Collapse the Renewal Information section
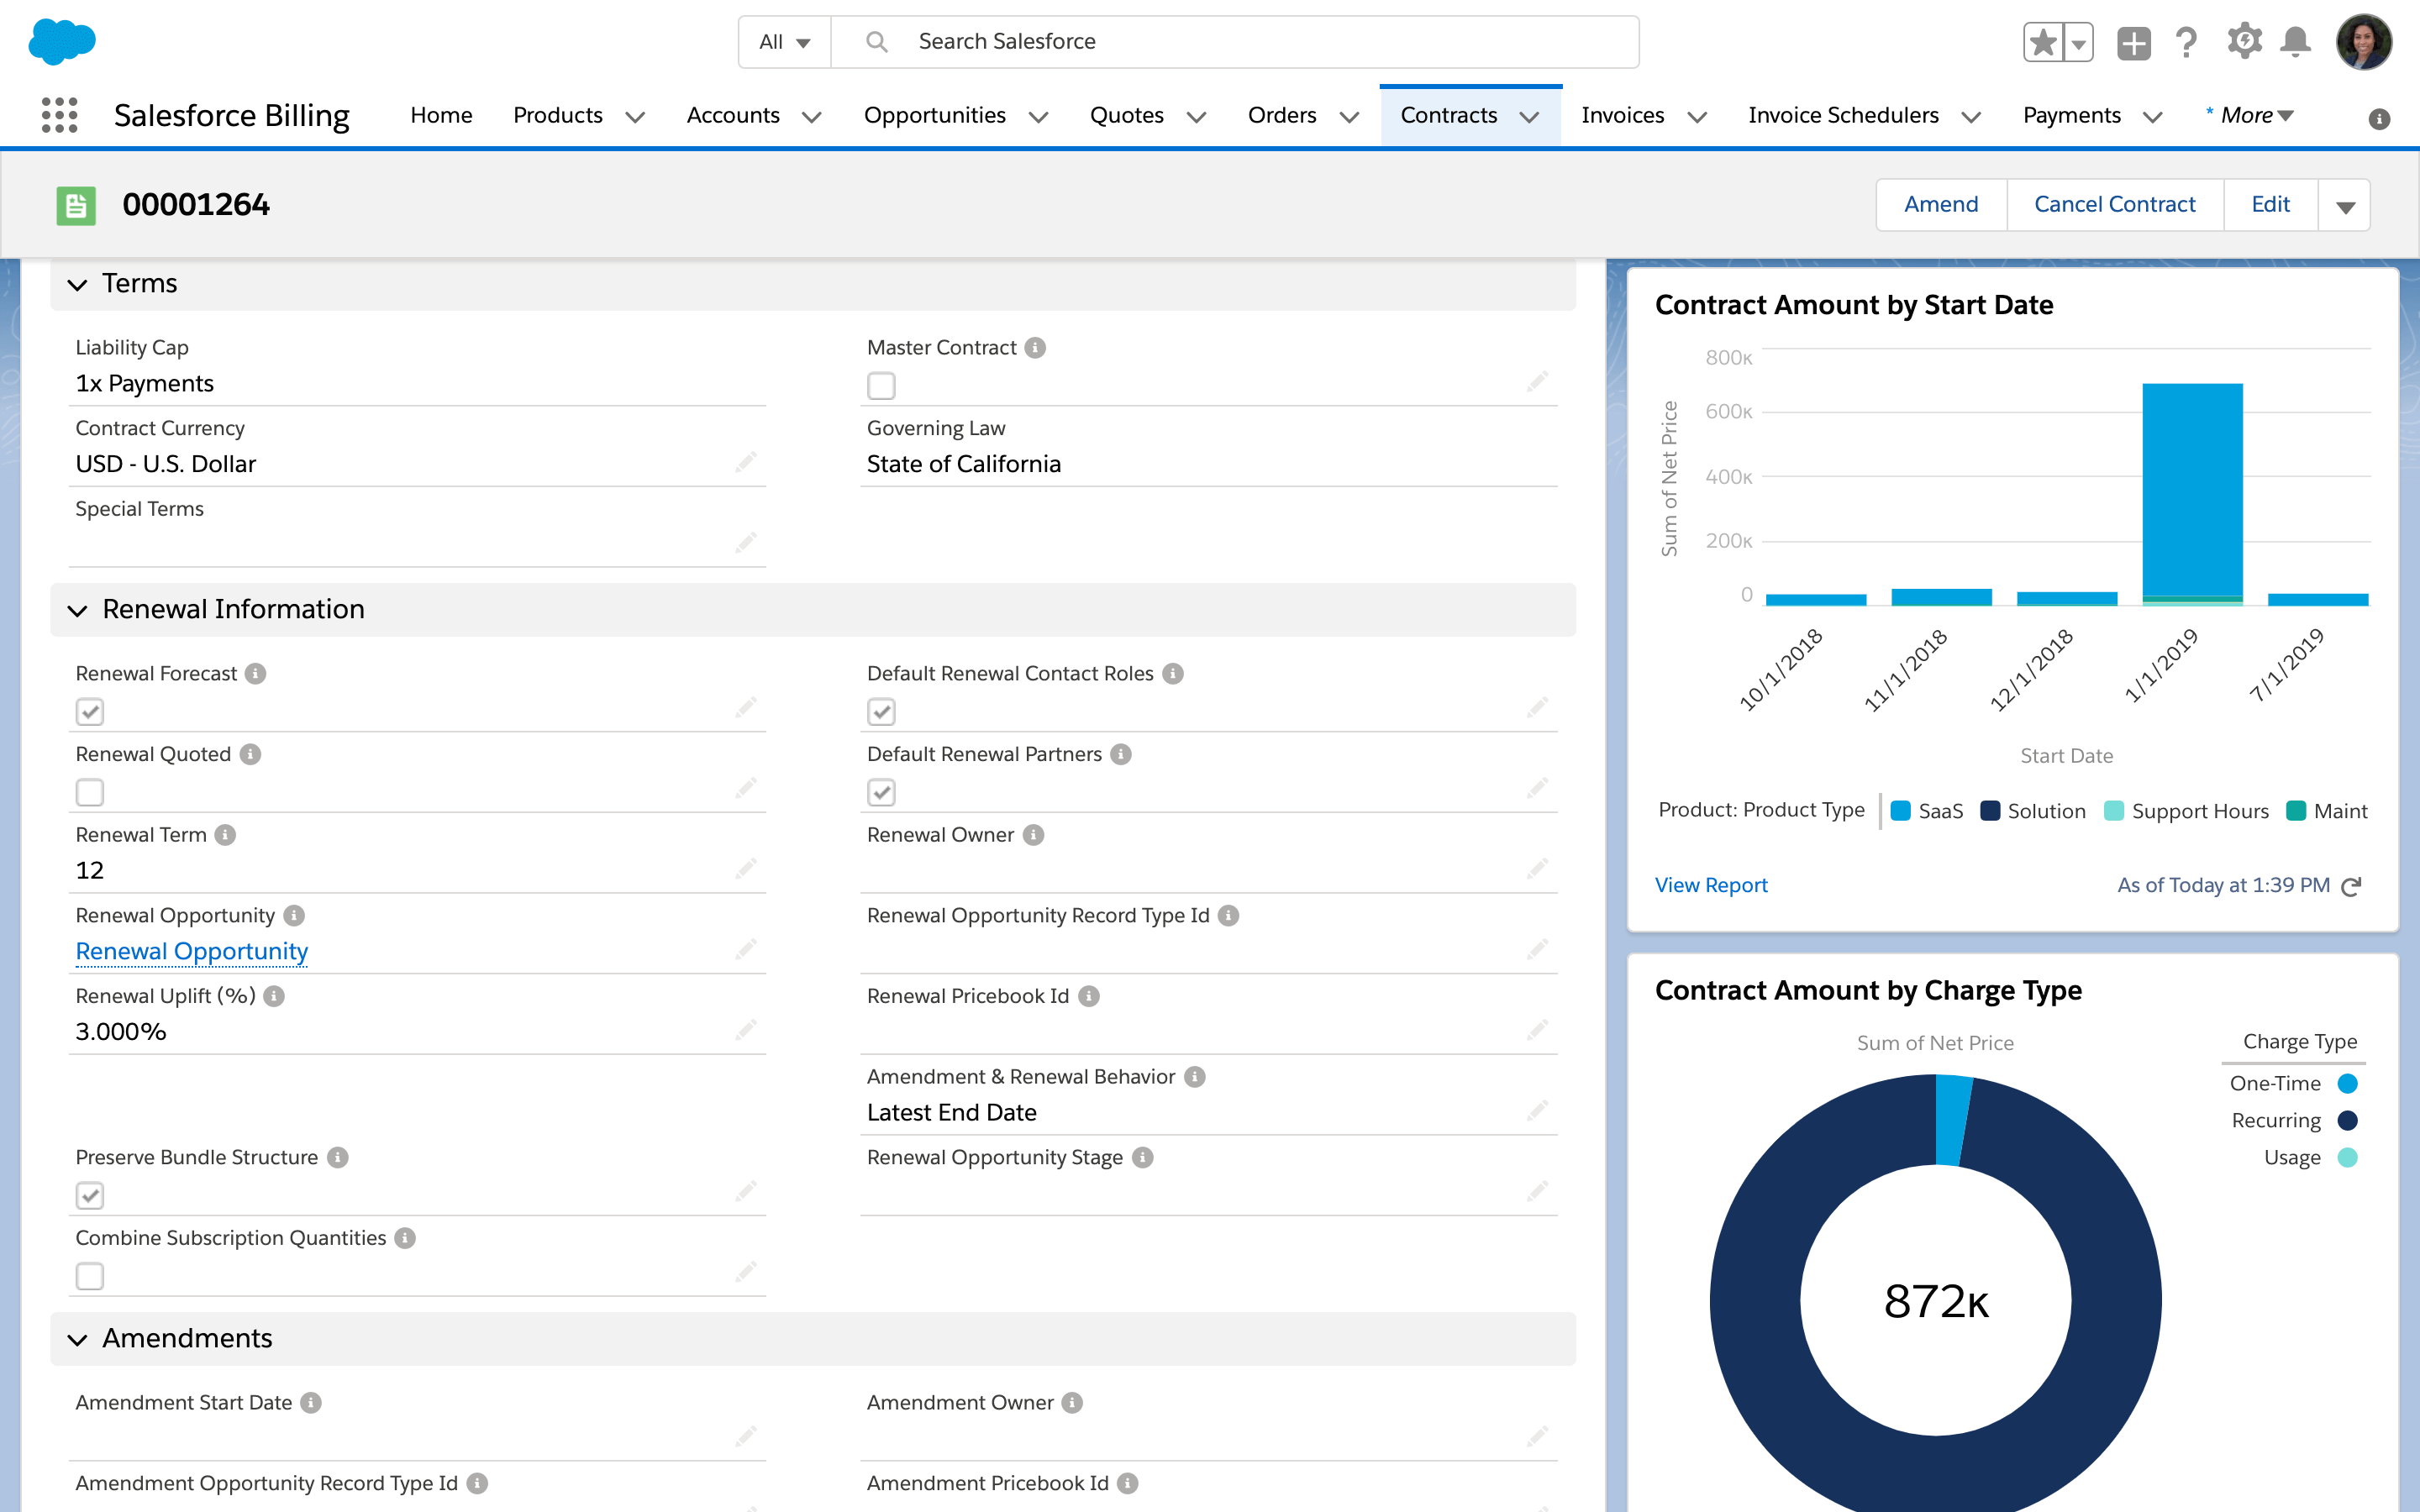The image size is (2420, 1512). point(78,610)
